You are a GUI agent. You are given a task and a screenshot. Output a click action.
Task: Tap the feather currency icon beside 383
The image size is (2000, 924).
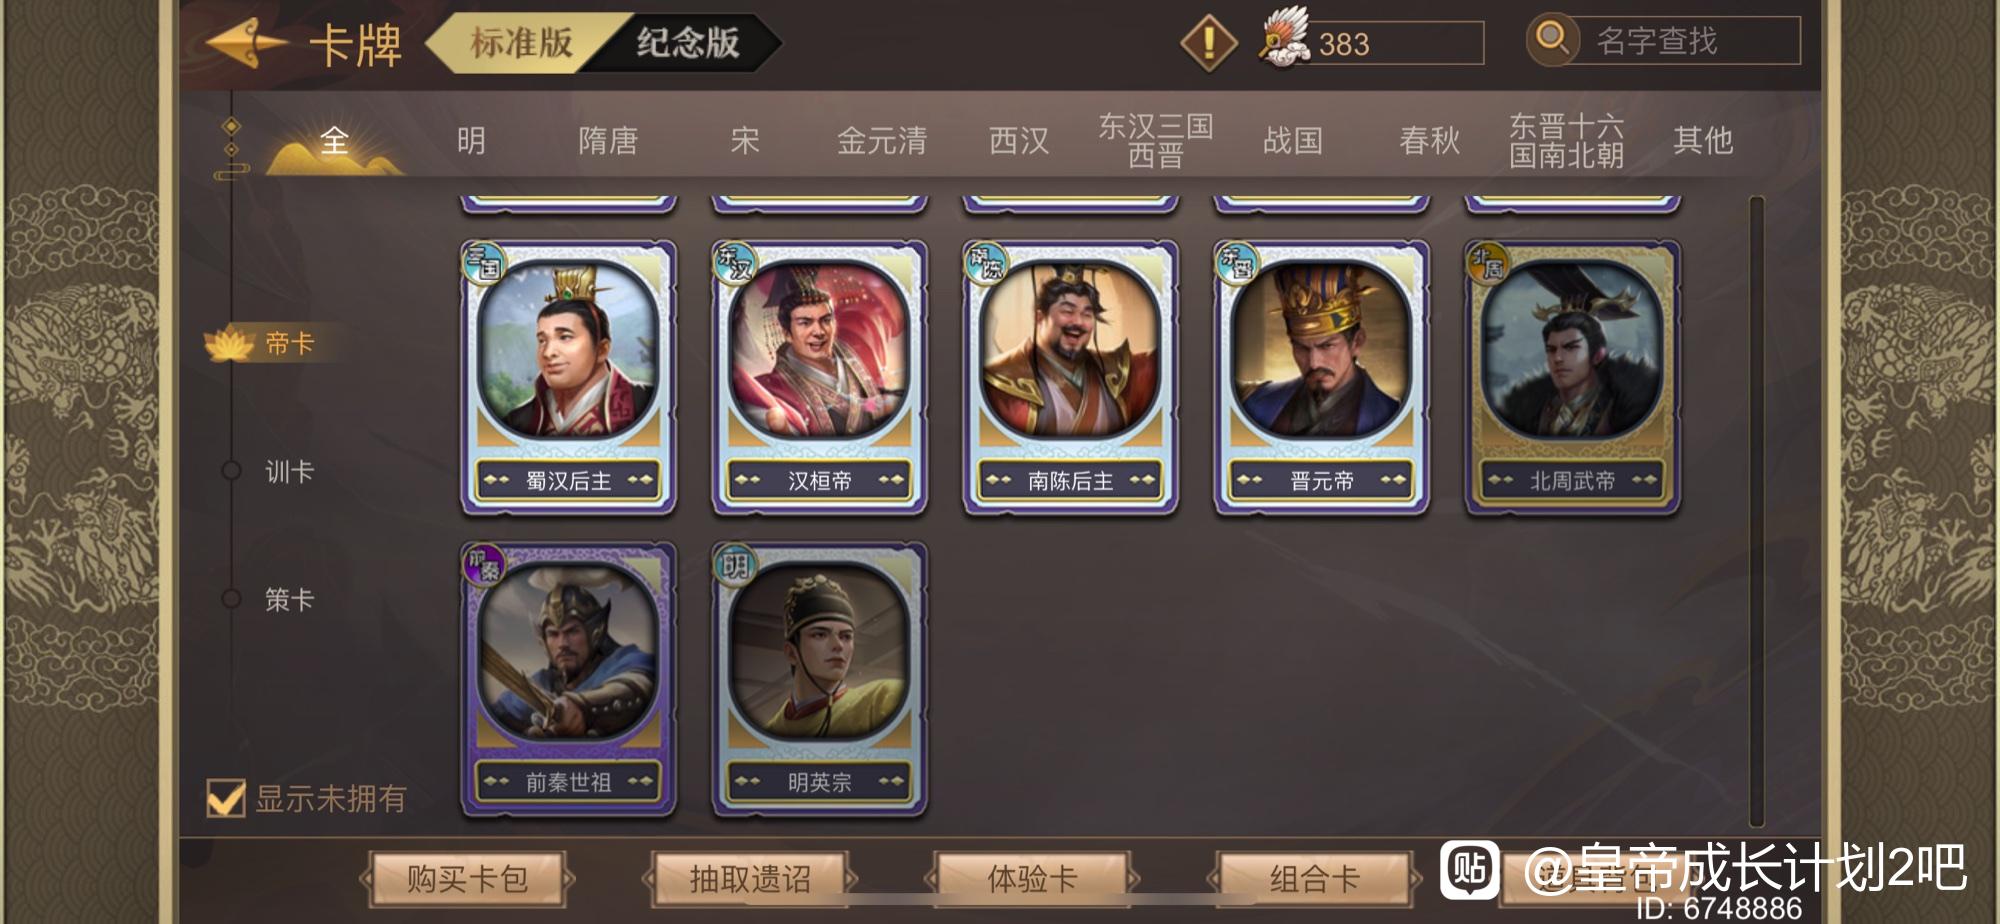tap(1284, 38)
